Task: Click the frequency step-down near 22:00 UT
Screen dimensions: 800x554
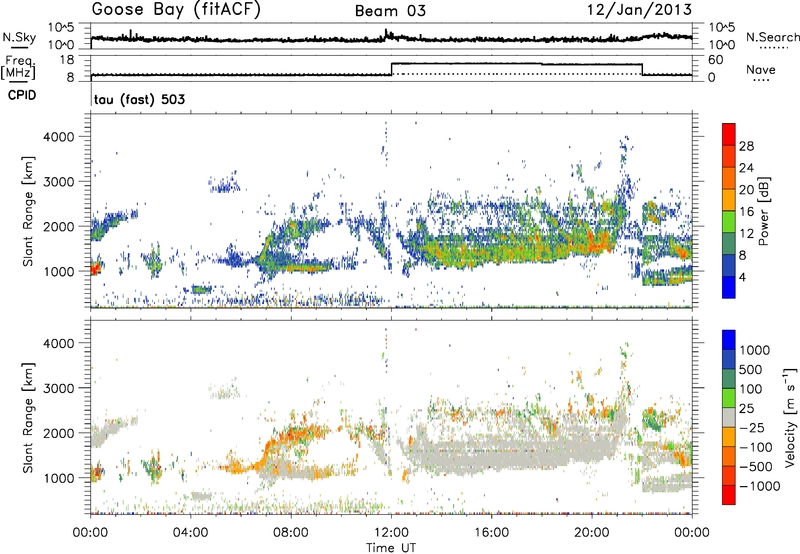Action: point(642,69)
